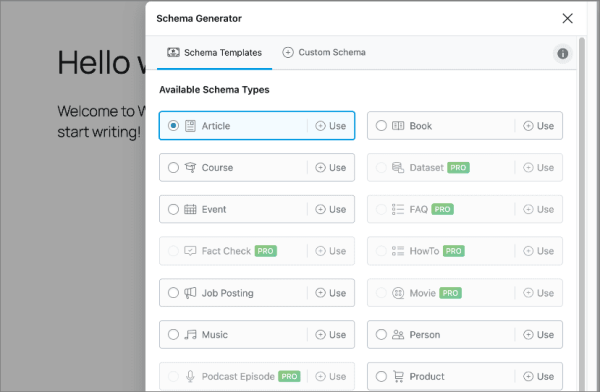This screenshot has height=392, width=600.
Task: Click the Job Posting megaphone icon
Action: pos(190,293)
